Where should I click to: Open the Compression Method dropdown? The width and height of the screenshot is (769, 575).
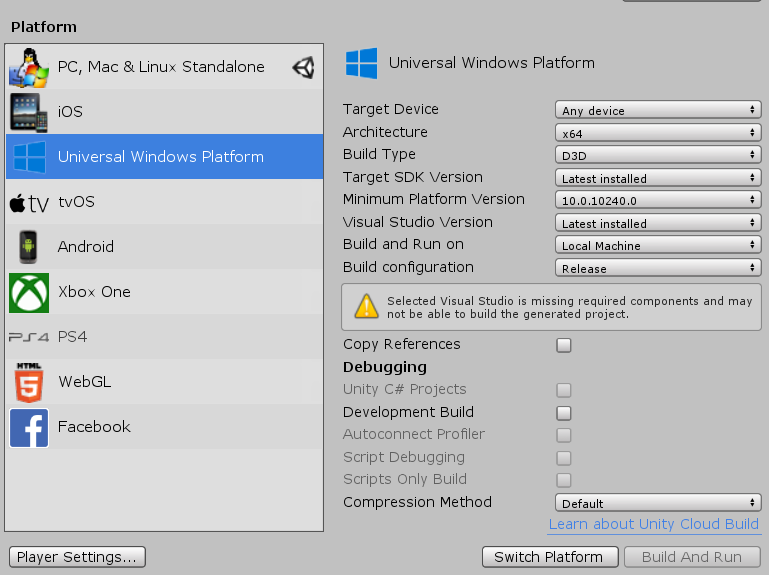click(658, 503)
